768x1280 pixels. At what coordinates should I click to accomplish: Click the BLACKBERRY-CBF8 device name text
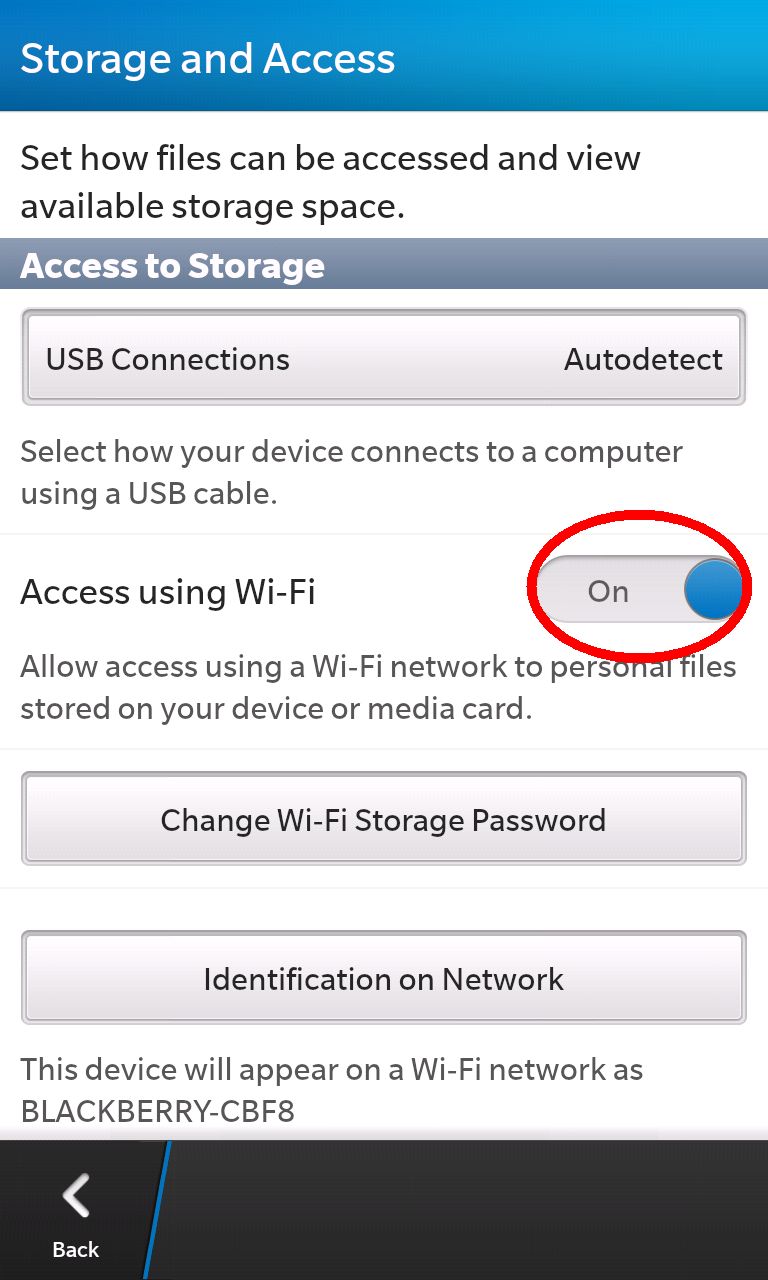click(157, 1110)
